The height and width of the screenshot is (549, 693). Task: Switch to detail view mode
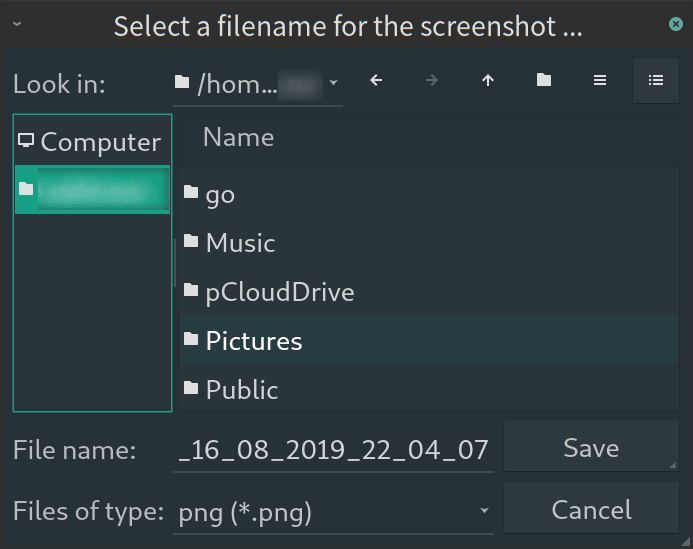(656, 80)
